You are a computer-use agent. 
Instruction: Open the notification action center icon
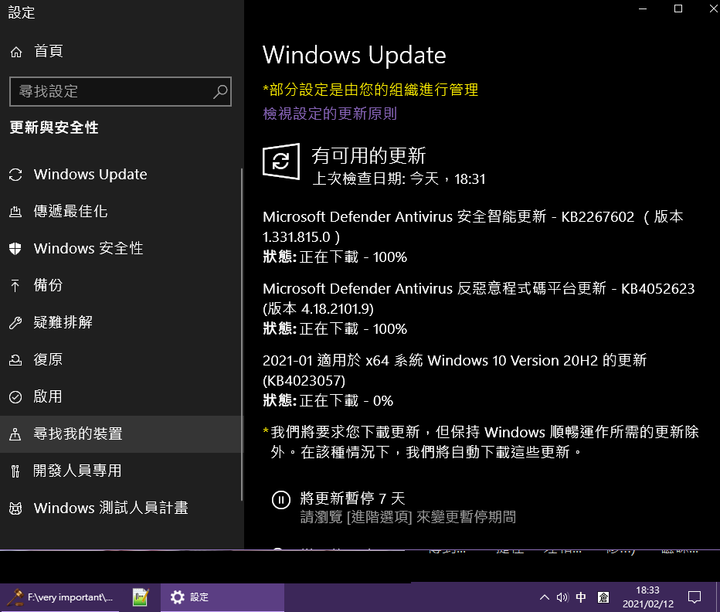[694, 597]
